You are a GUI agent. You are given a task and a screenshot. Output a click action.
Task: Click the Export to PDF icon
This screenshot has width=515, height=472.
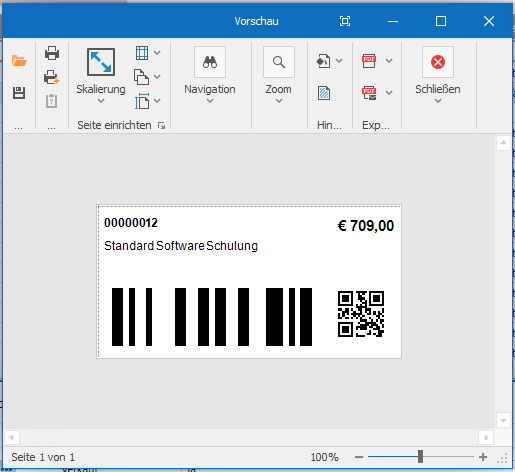[369, 61]
